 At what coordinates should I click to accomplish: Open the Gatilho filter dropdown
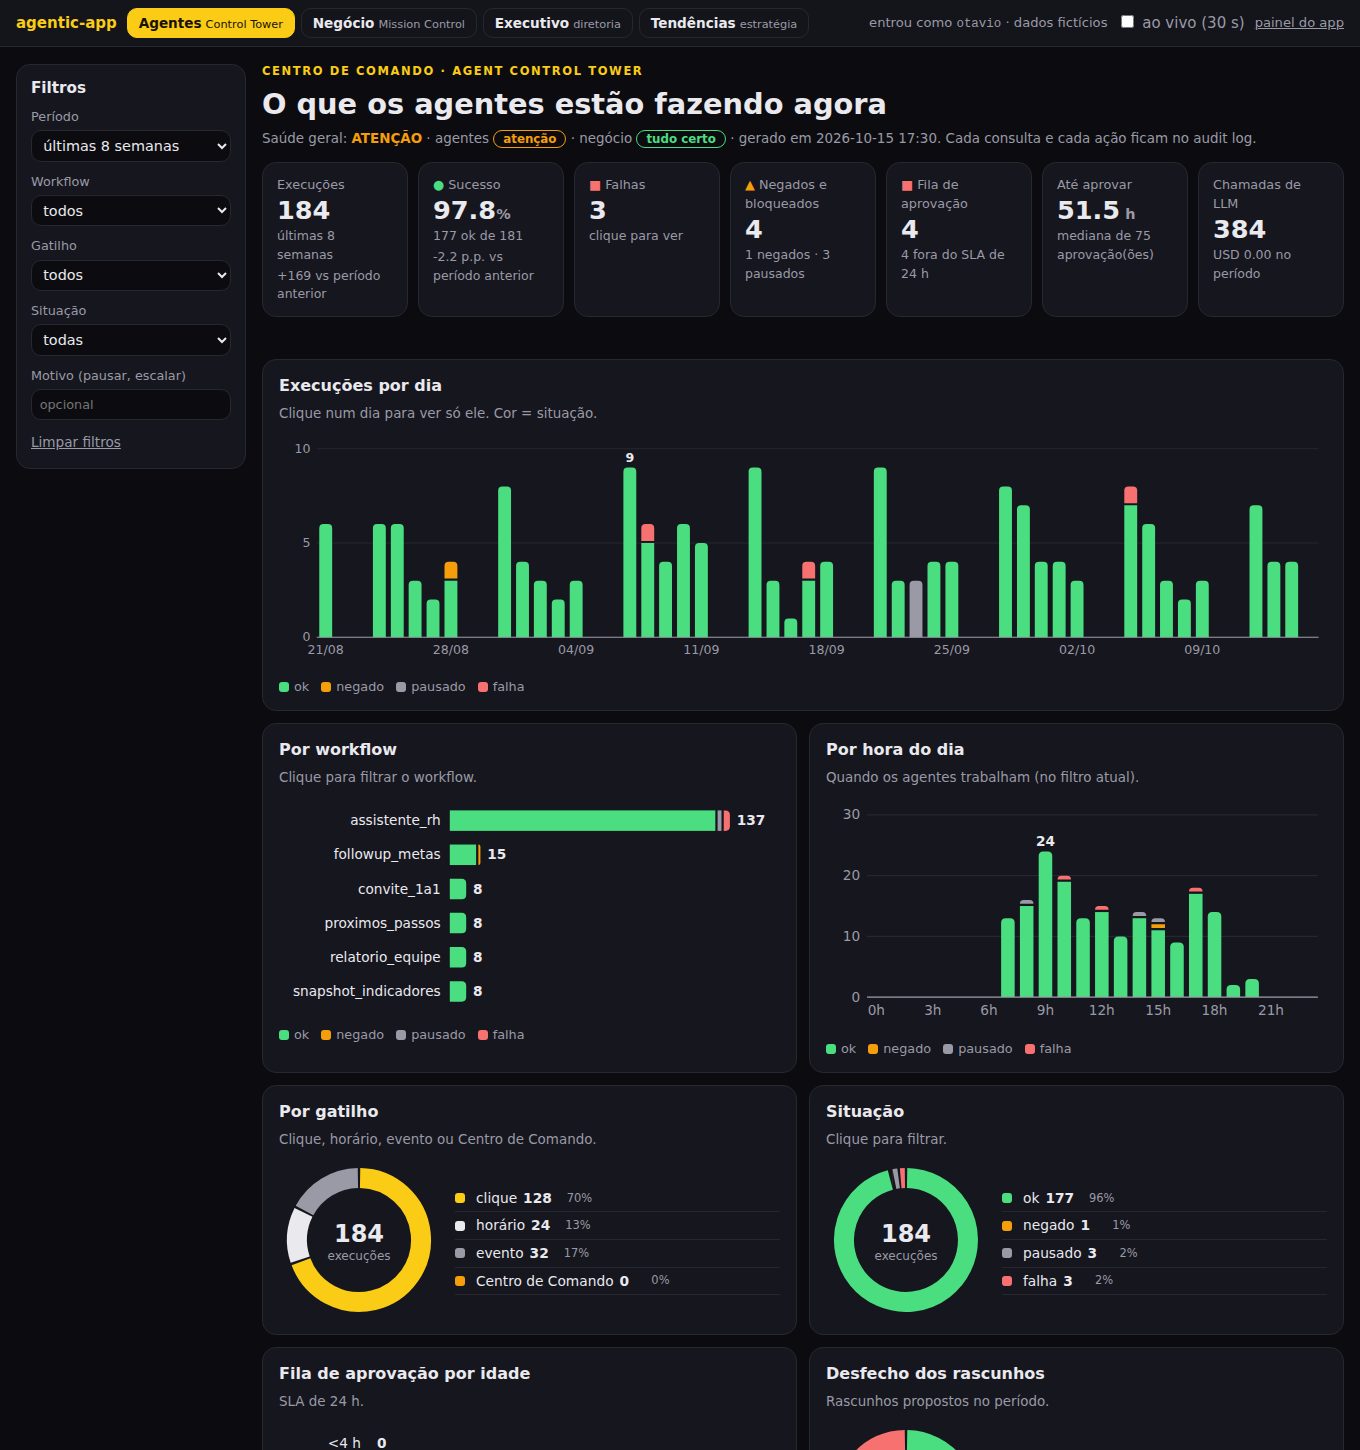(x=131, y=275)
